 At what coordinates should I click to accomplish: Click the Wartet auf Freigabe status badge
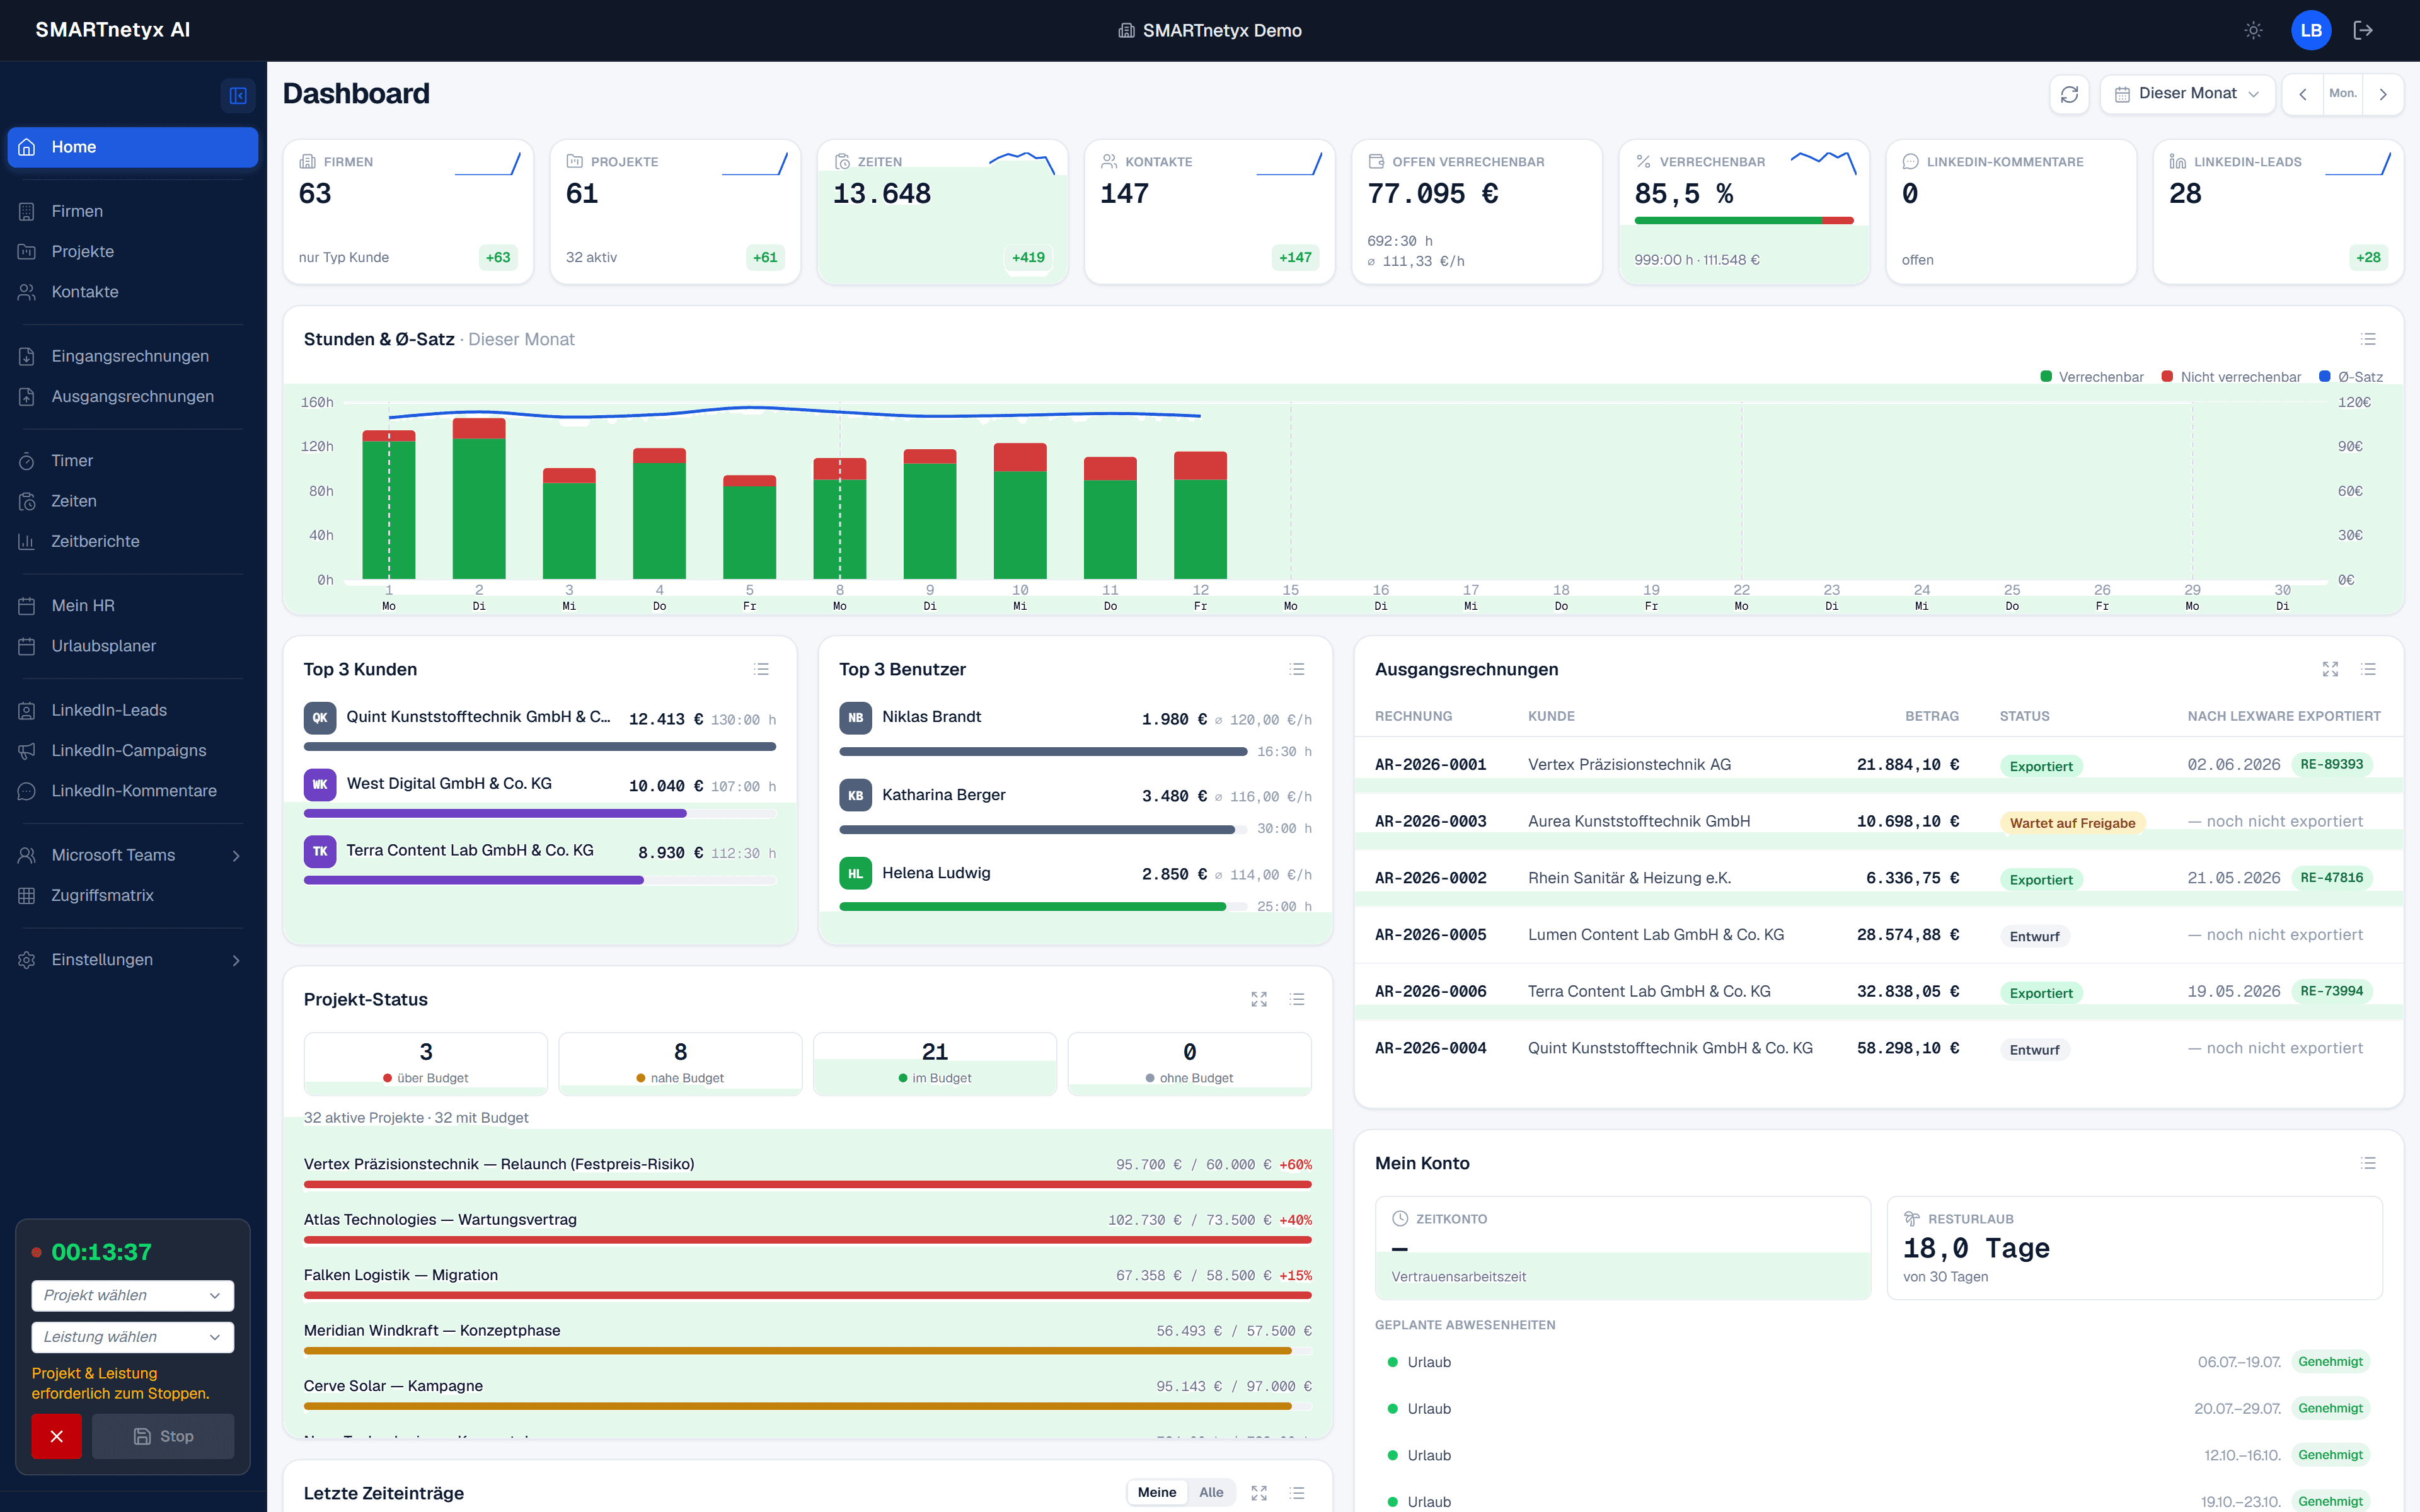click(2072, 823)
